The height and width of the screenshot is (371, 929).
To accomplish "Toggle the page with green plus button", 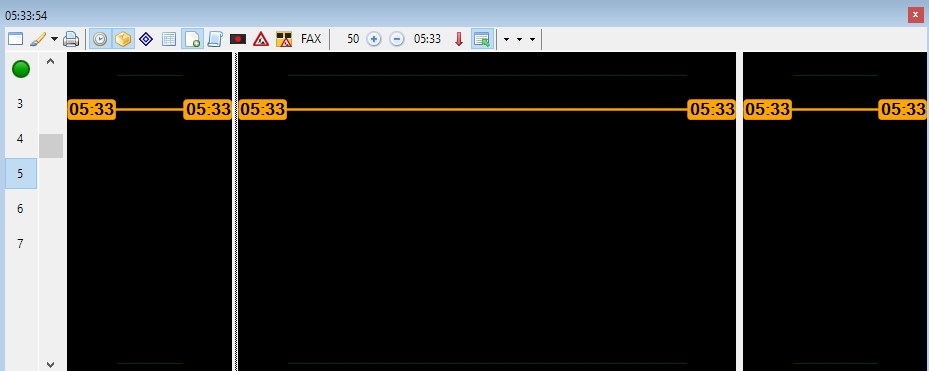I will pos(192,39).
